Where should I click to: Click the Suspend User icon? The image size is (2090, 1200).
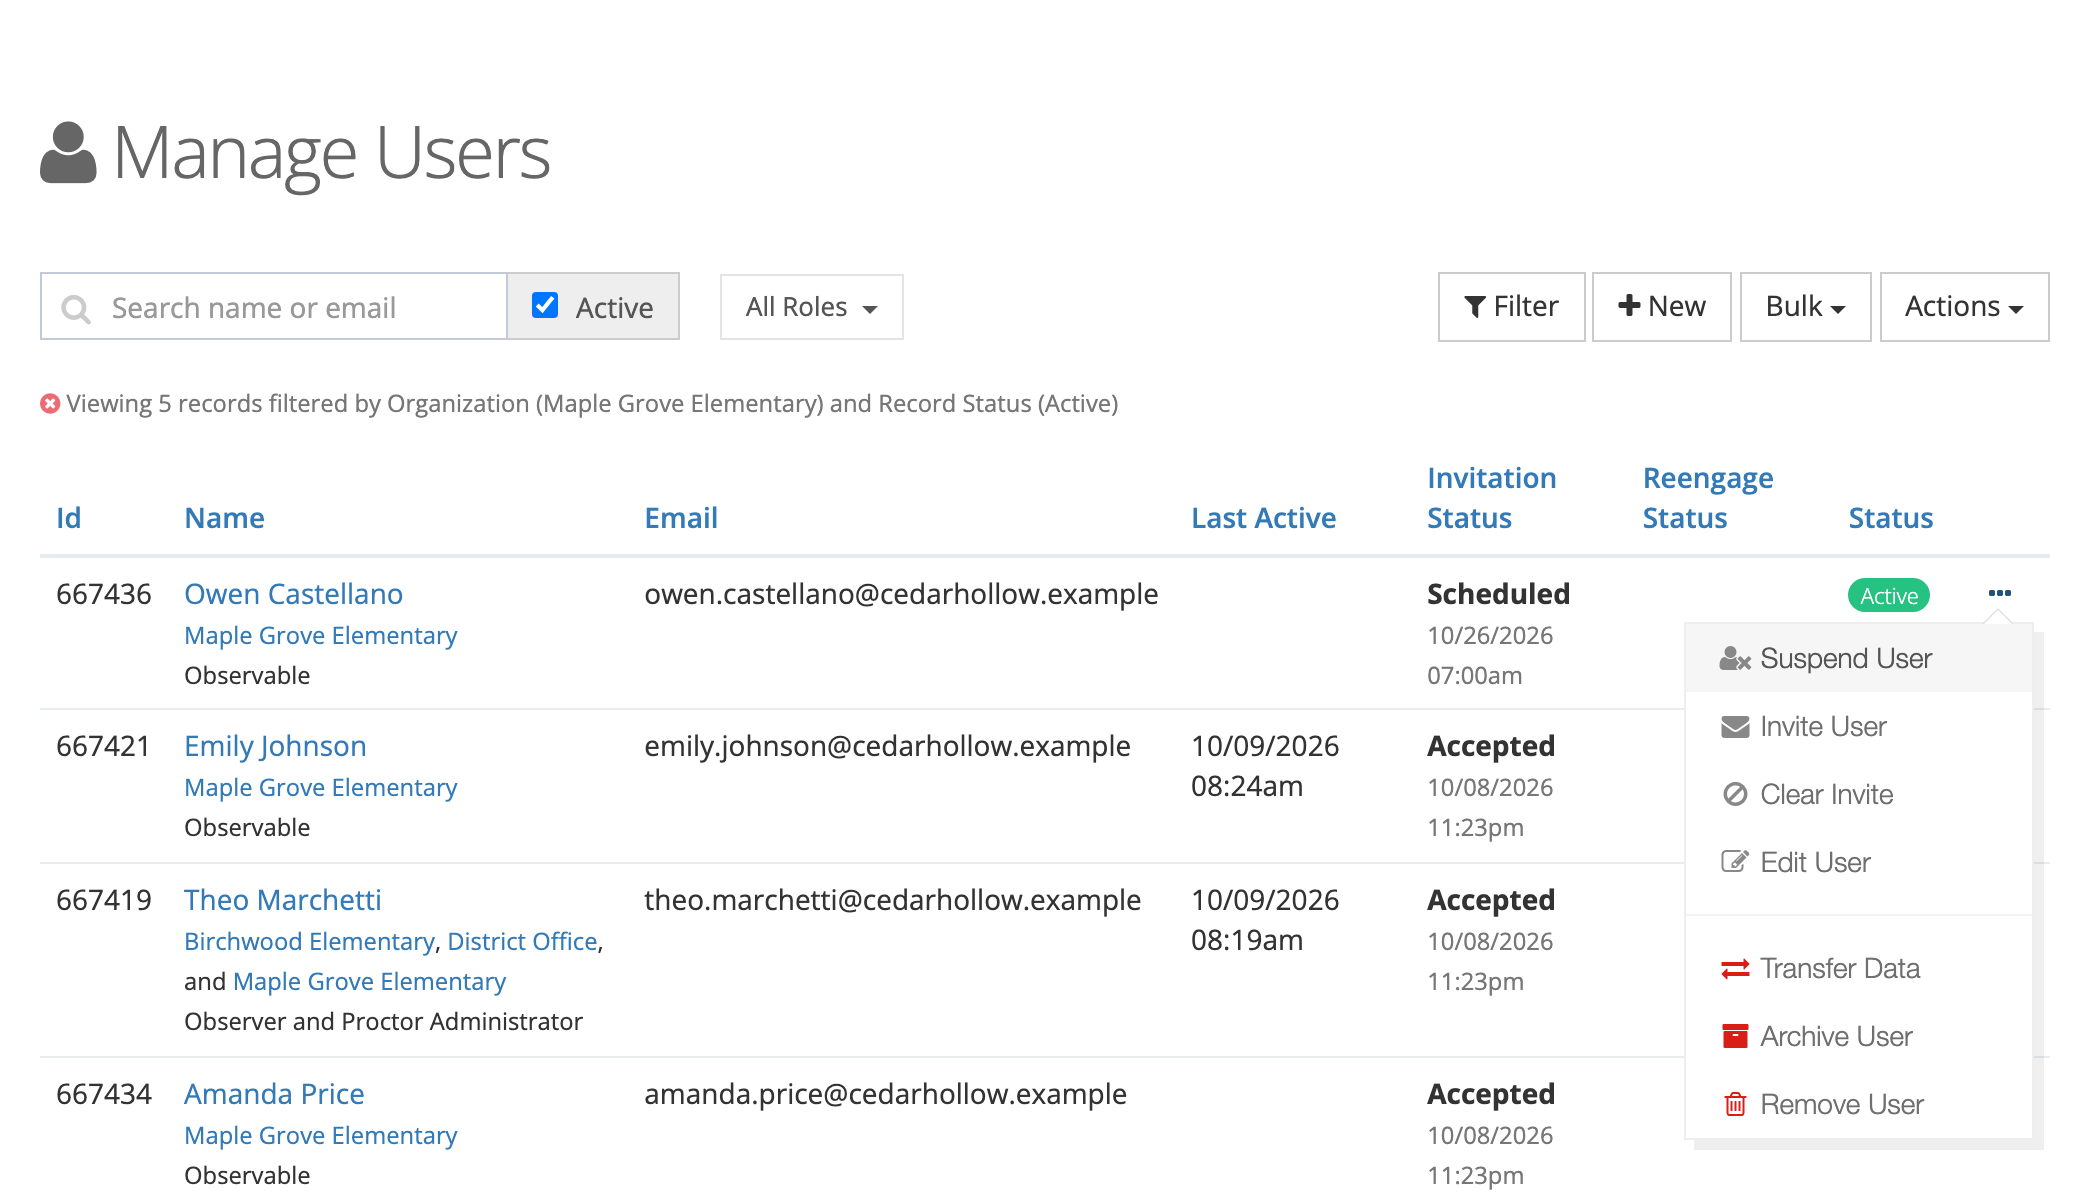[1735, 659]
